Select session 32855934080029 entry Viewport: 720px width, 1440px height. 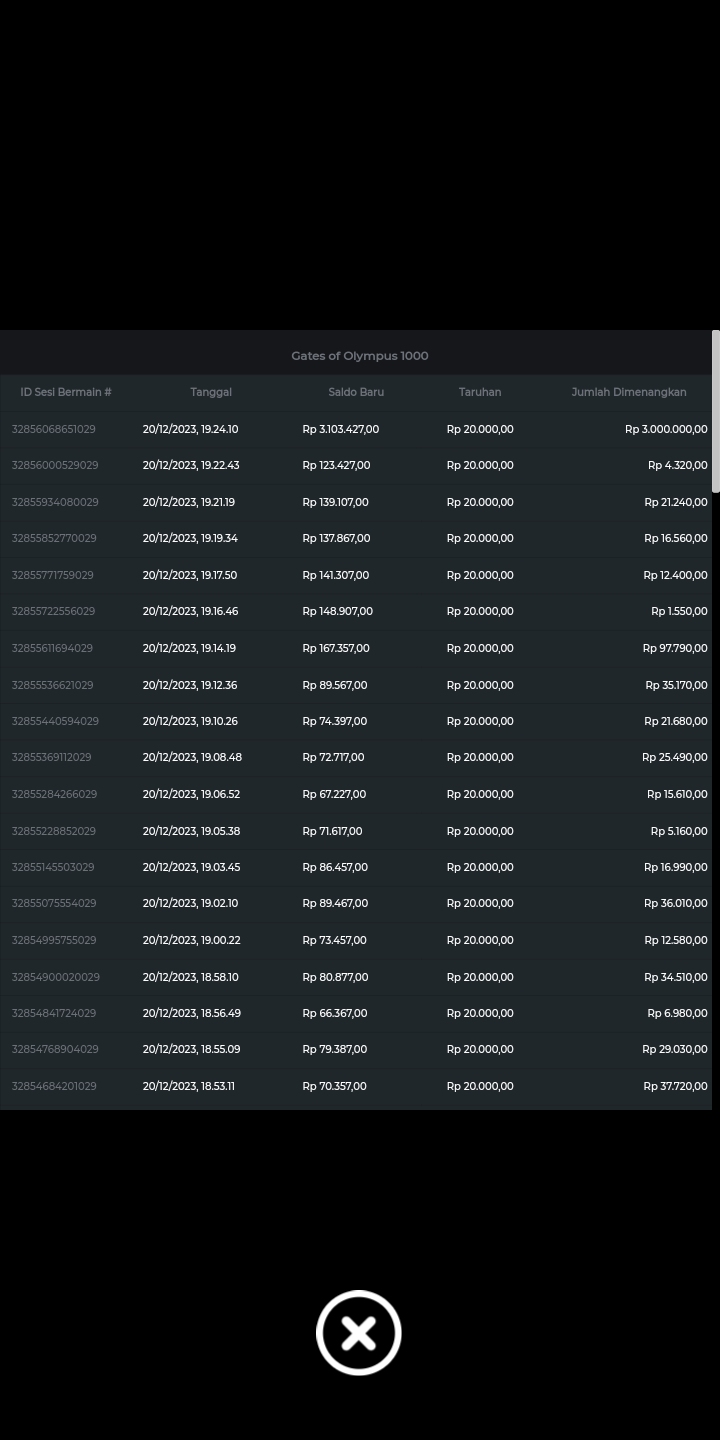point(55,502)
